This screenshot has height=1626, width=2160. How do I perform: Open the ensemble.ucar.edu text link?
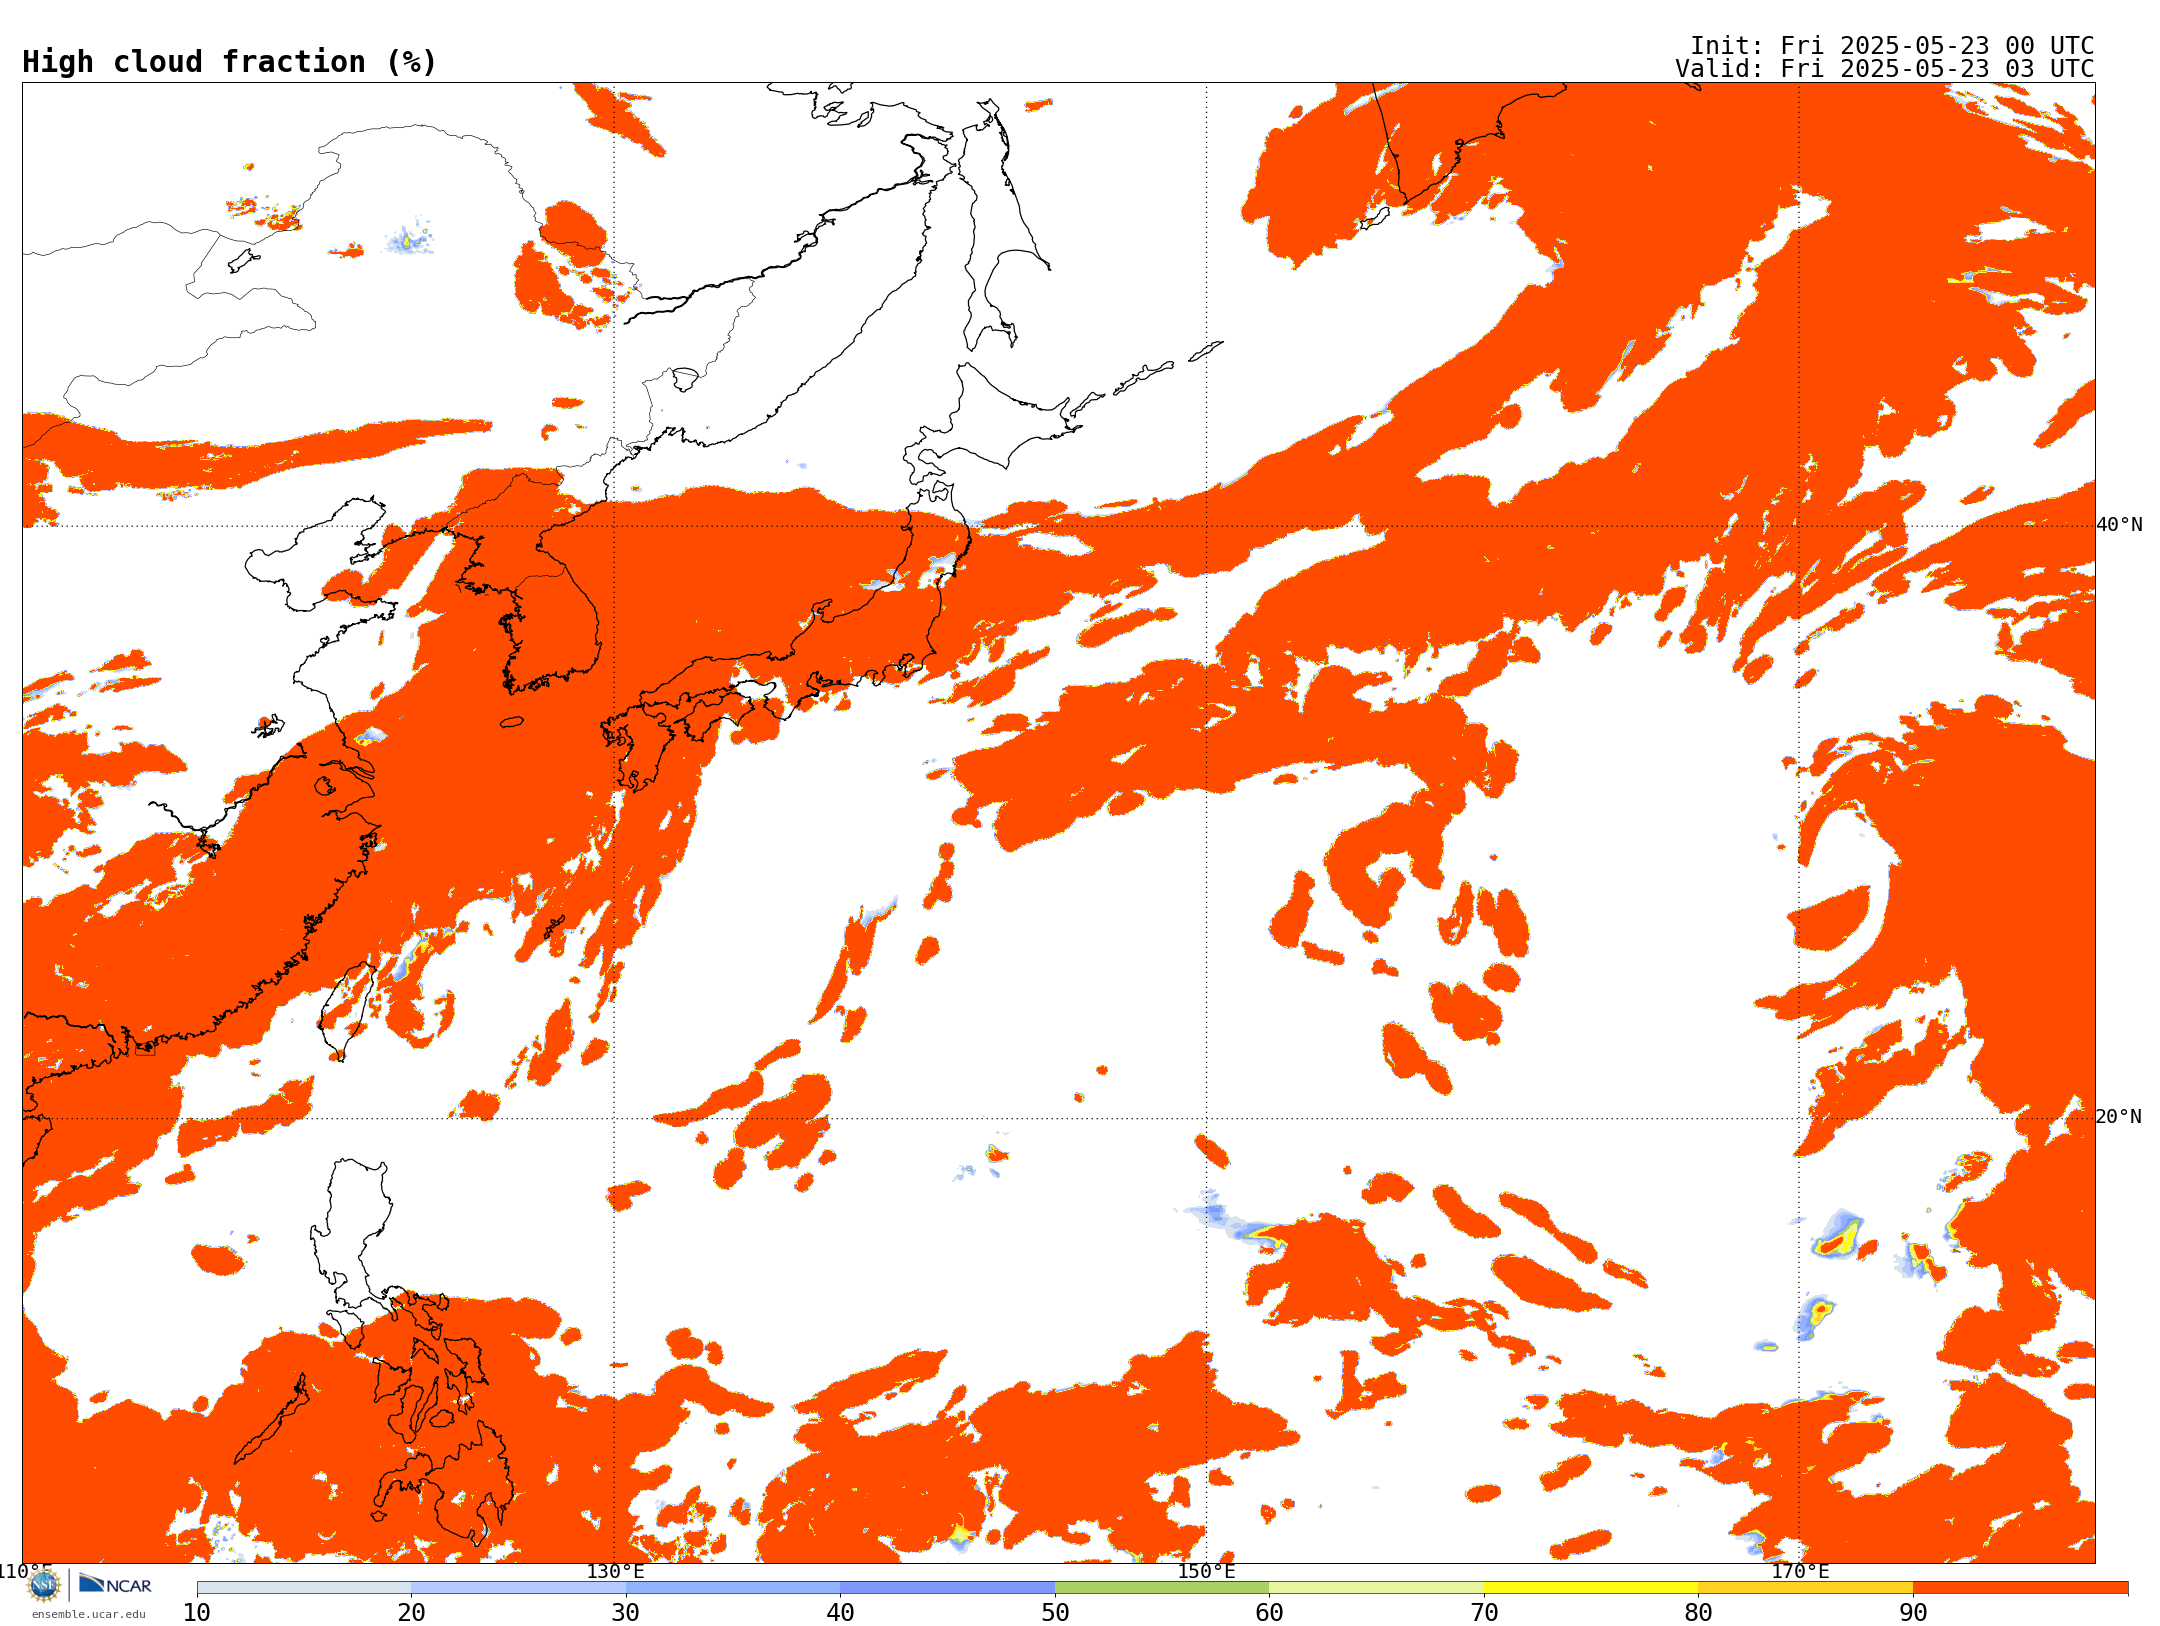(89, 1614)
